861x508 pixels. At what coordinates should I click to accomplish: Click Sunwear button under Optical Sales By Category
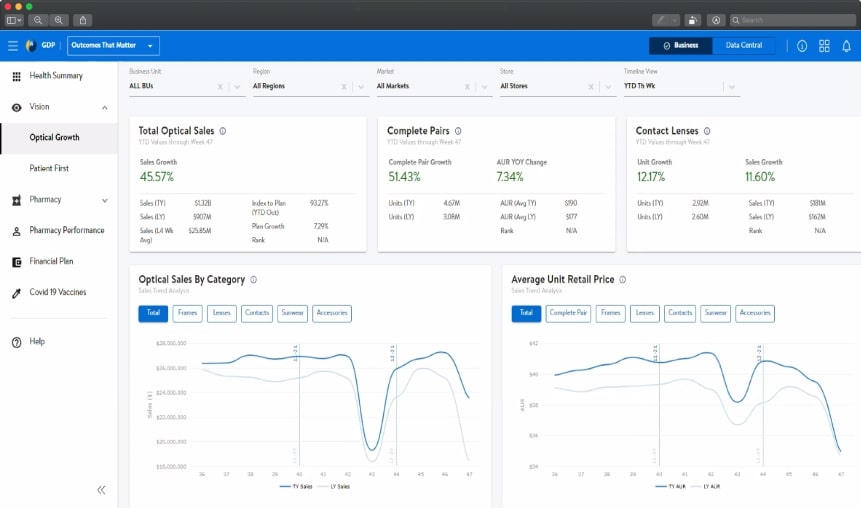pyautogui.click(x=292, y=313)
